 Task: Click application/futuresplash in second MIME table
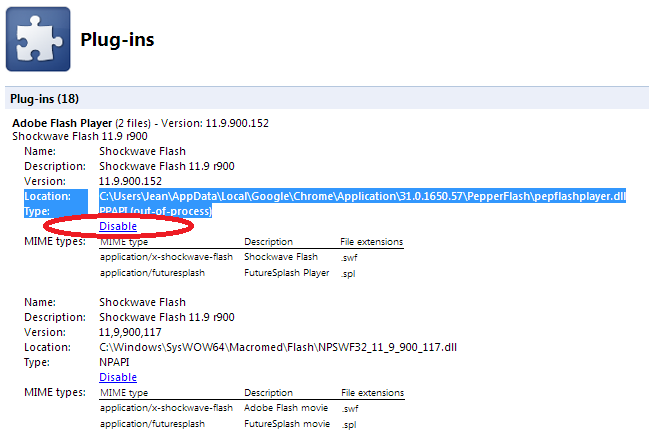coord(152,424)
